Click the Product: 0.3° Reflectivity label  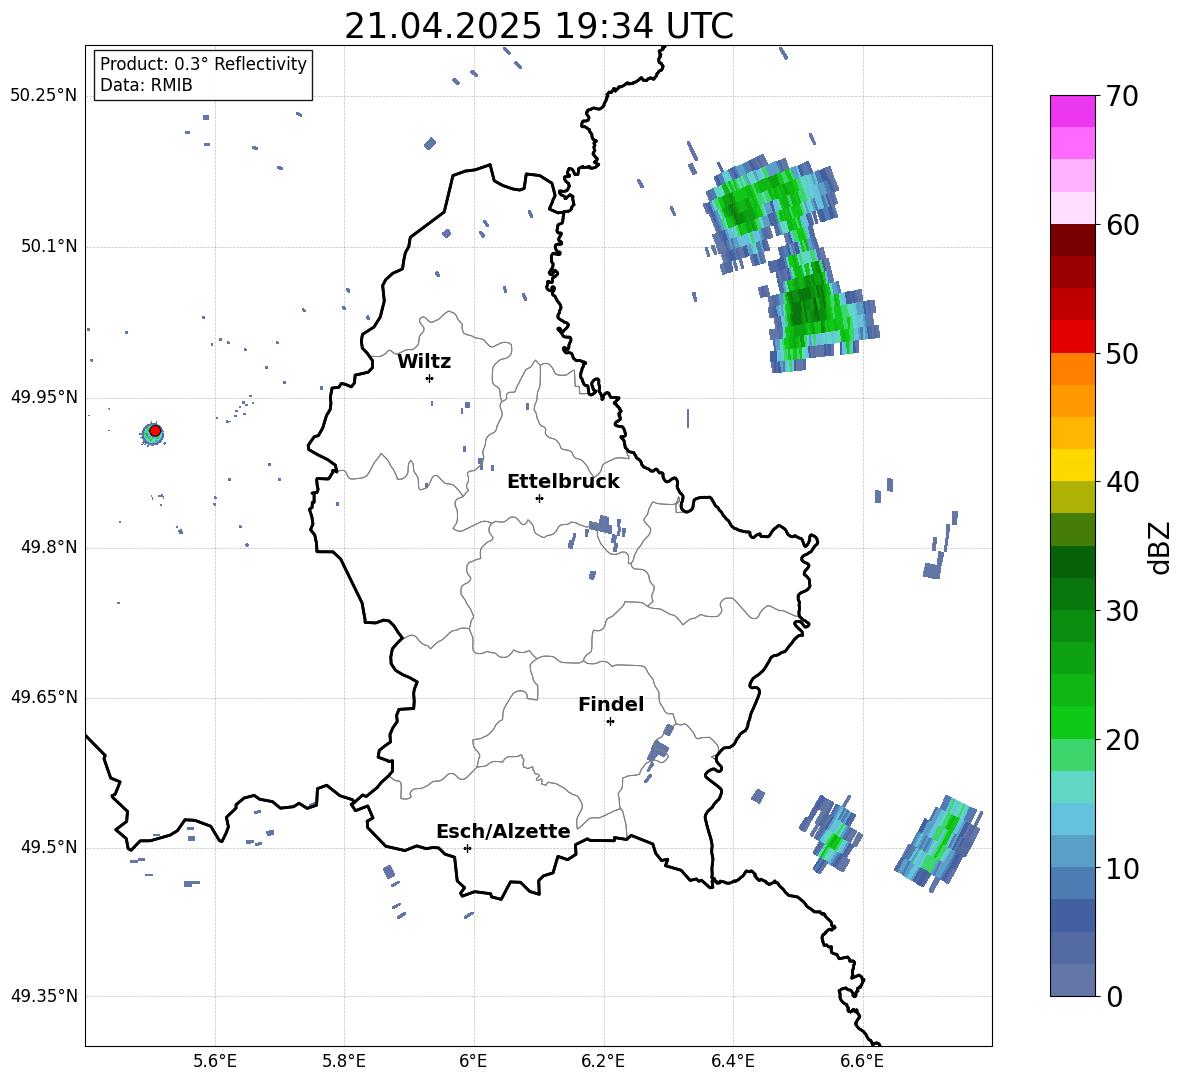[203, 63]
